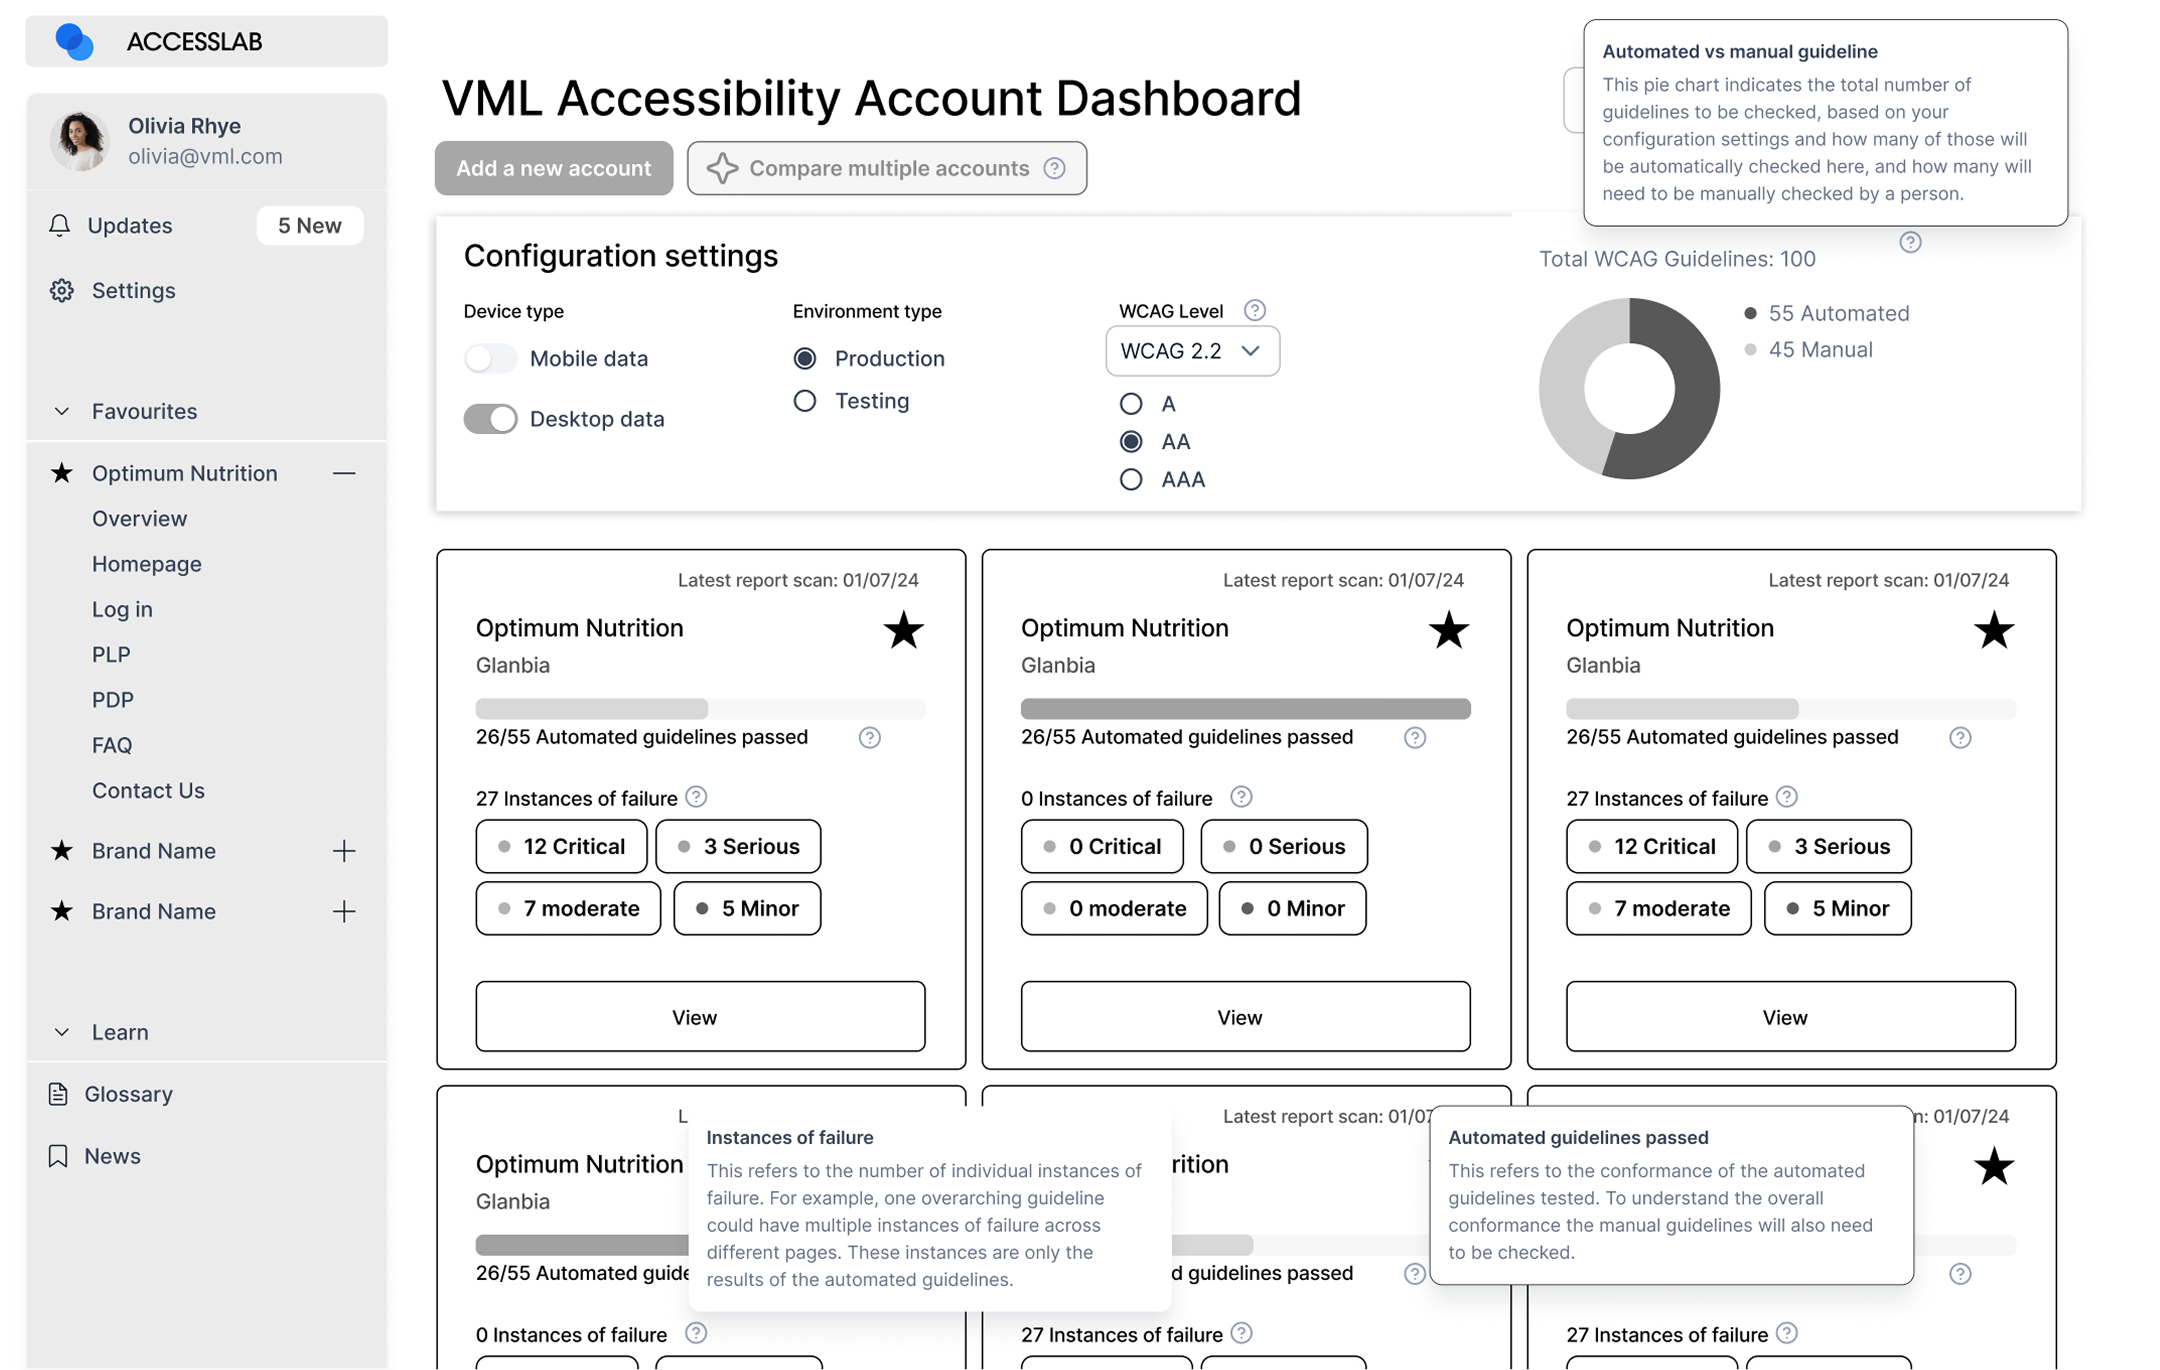The image size is (2160, 1370).
Task: Click the AccessLab logo icon
Action: [75, 42]
